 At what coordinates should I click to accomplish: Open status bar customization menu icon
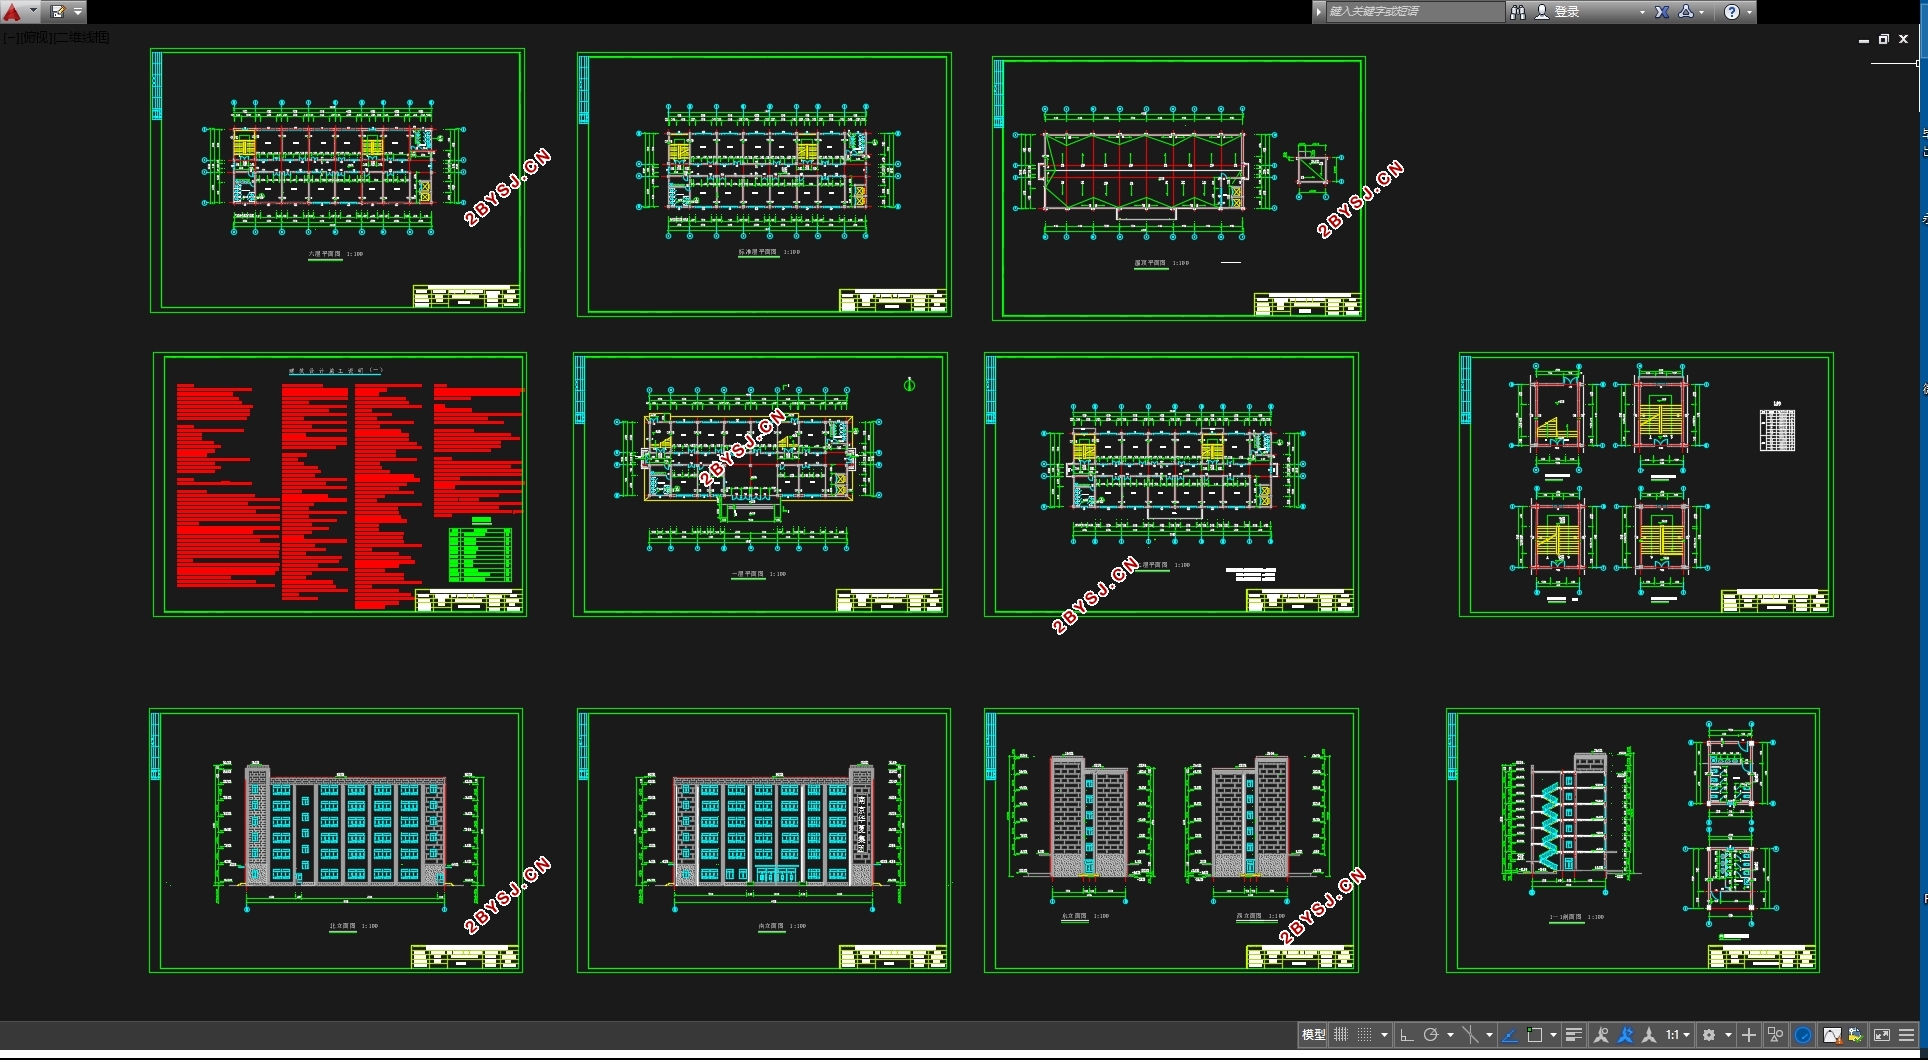(1907, 1035)
